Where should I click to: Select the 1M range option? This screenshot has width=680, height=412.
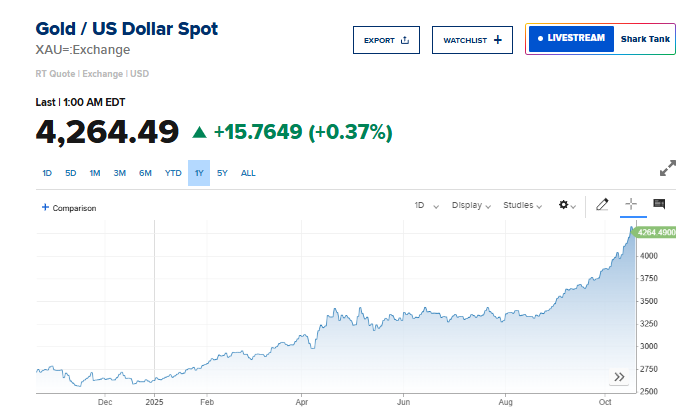pos(95,173)
